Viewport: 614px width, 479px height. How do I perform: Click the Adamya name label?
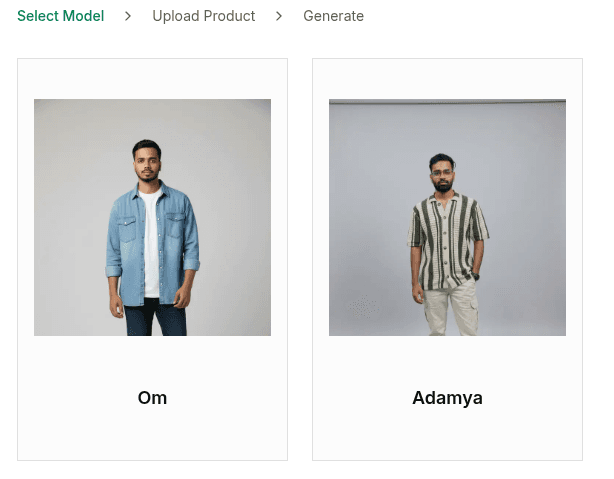(x=447, y=398)
